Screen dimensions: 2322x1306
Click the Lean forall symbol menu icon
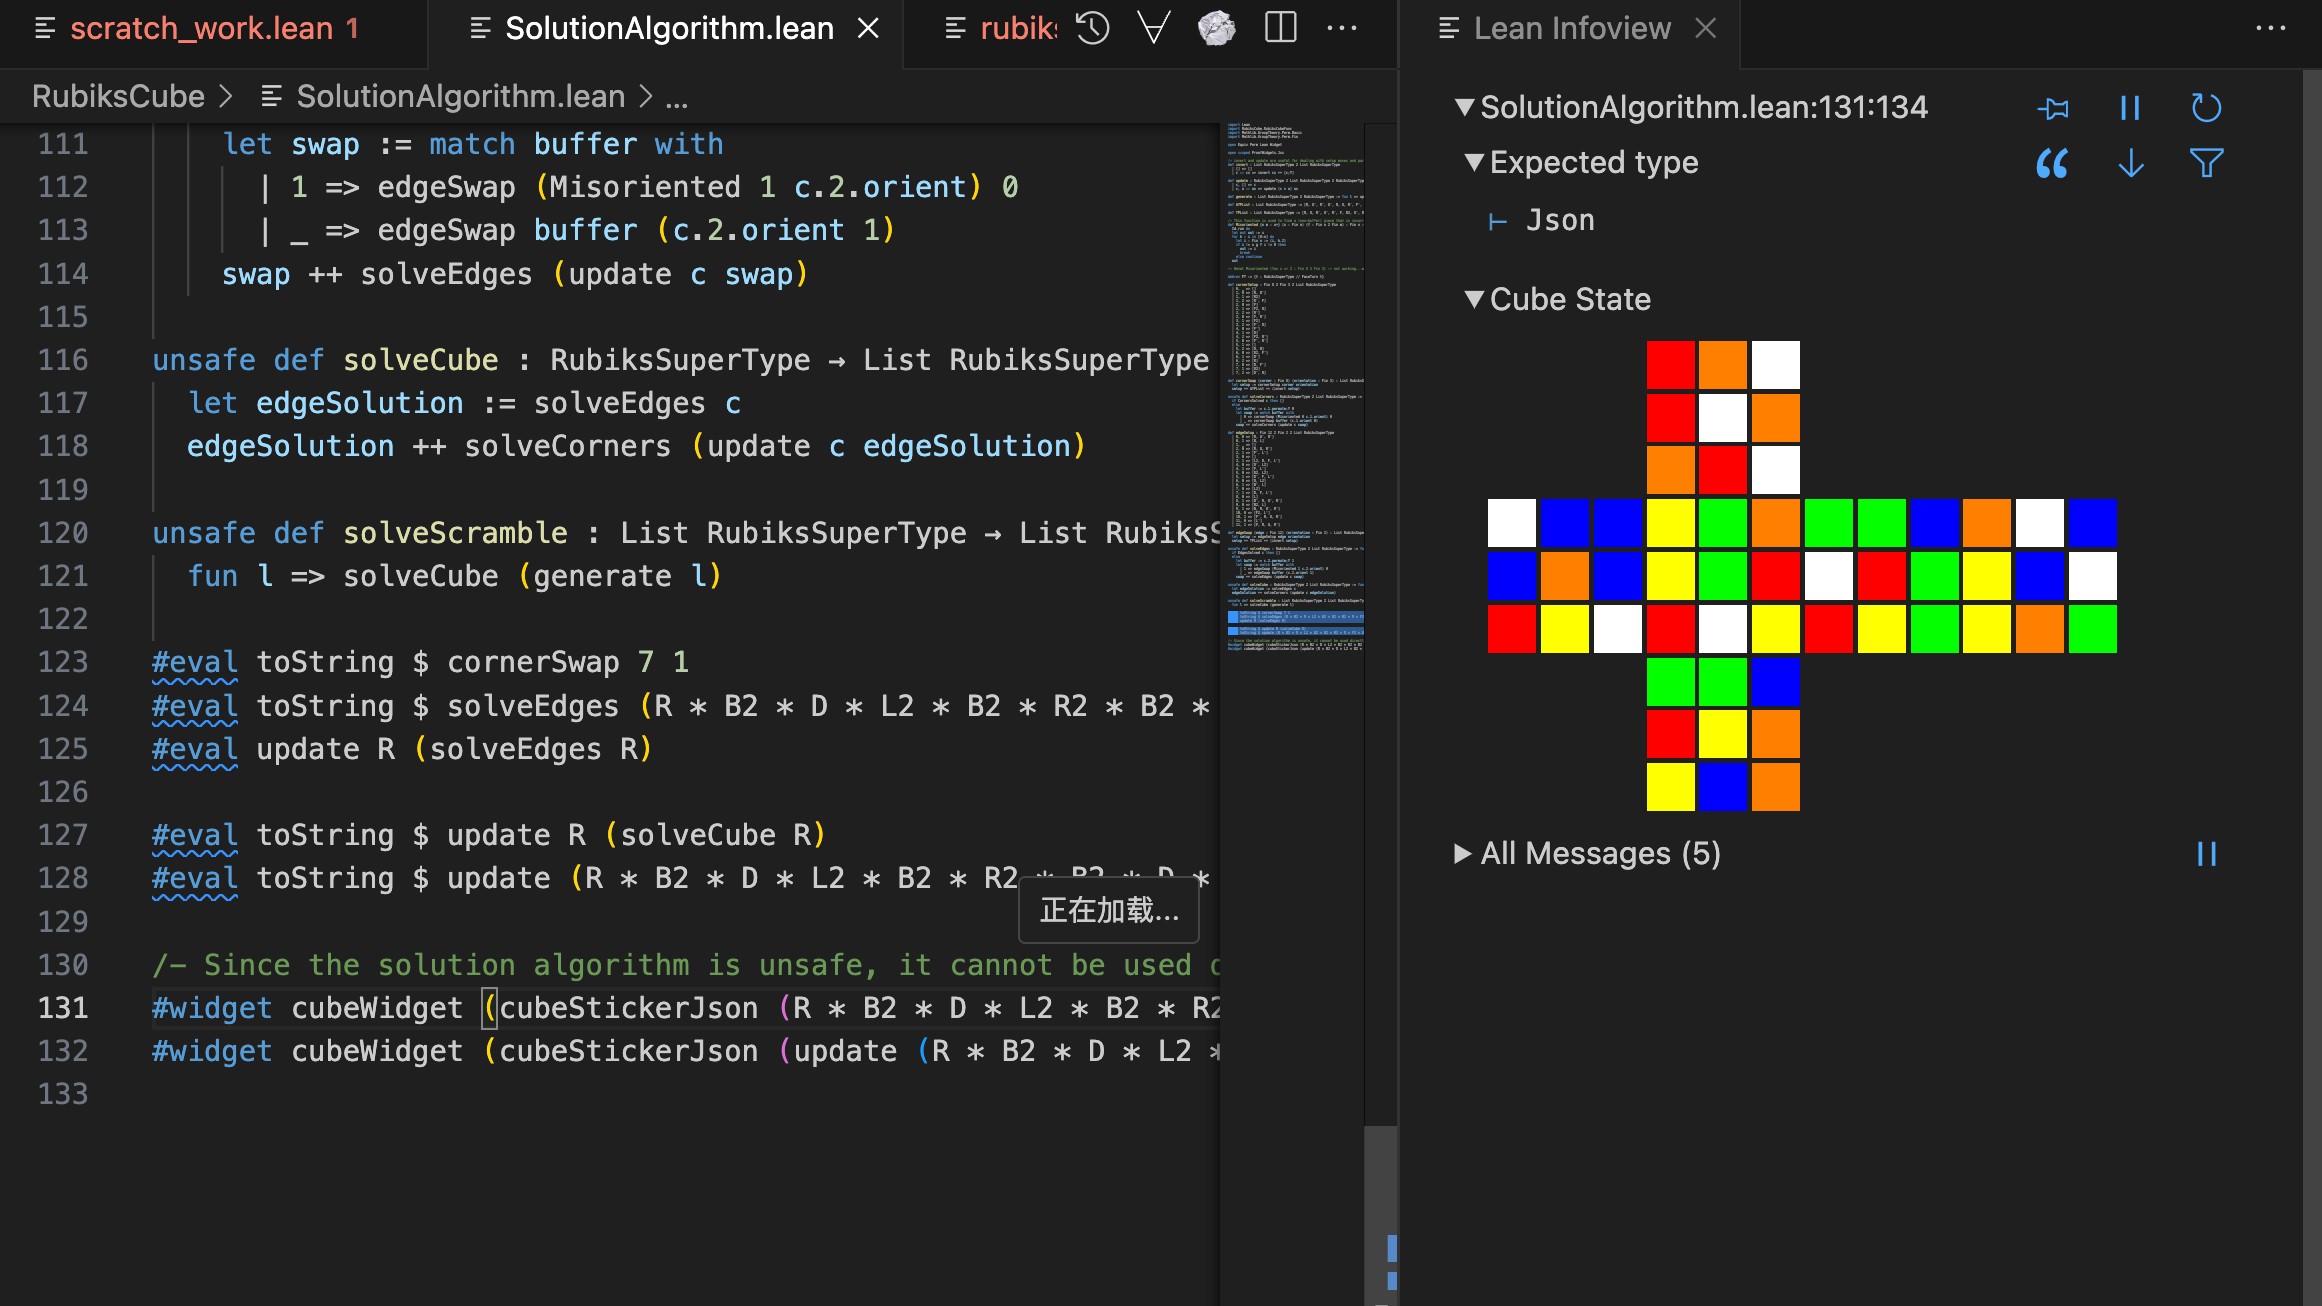click(1154, 28)
